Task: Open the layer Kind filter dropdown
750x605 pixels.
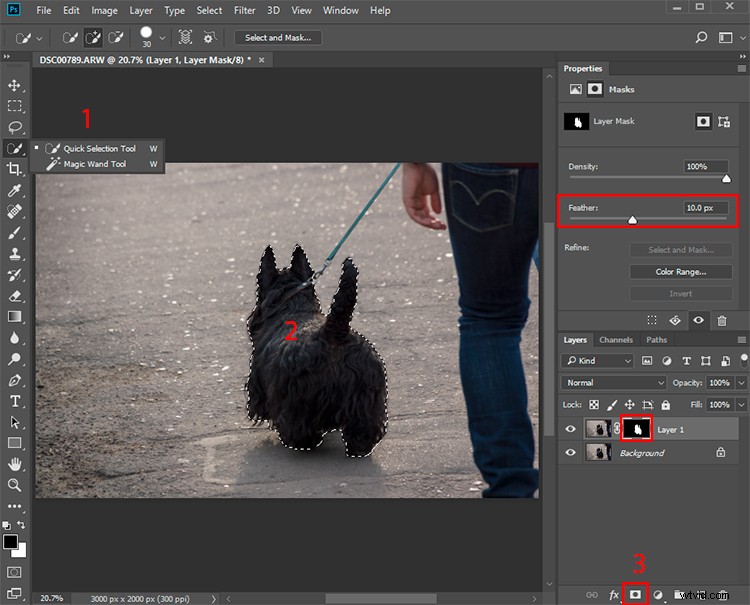Action: 597,361
